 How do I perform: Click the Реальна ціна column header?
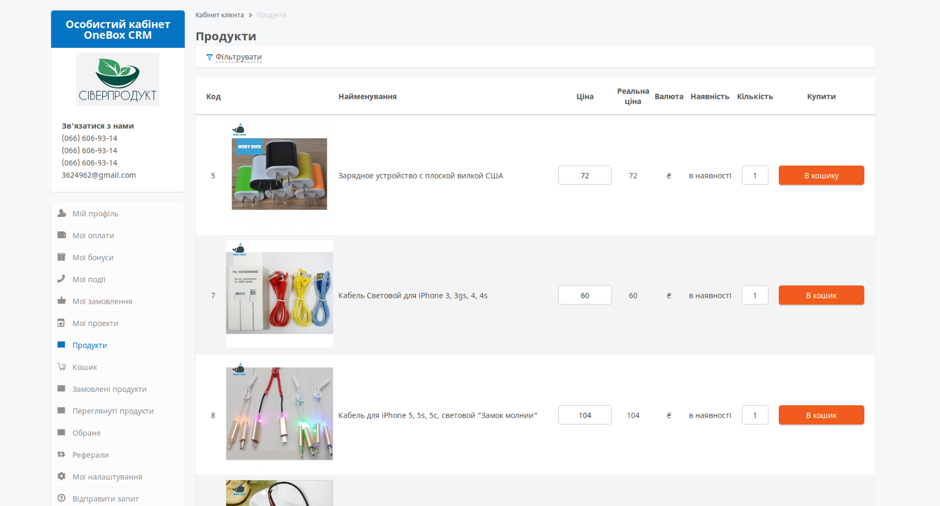click(x=633, y=96)
